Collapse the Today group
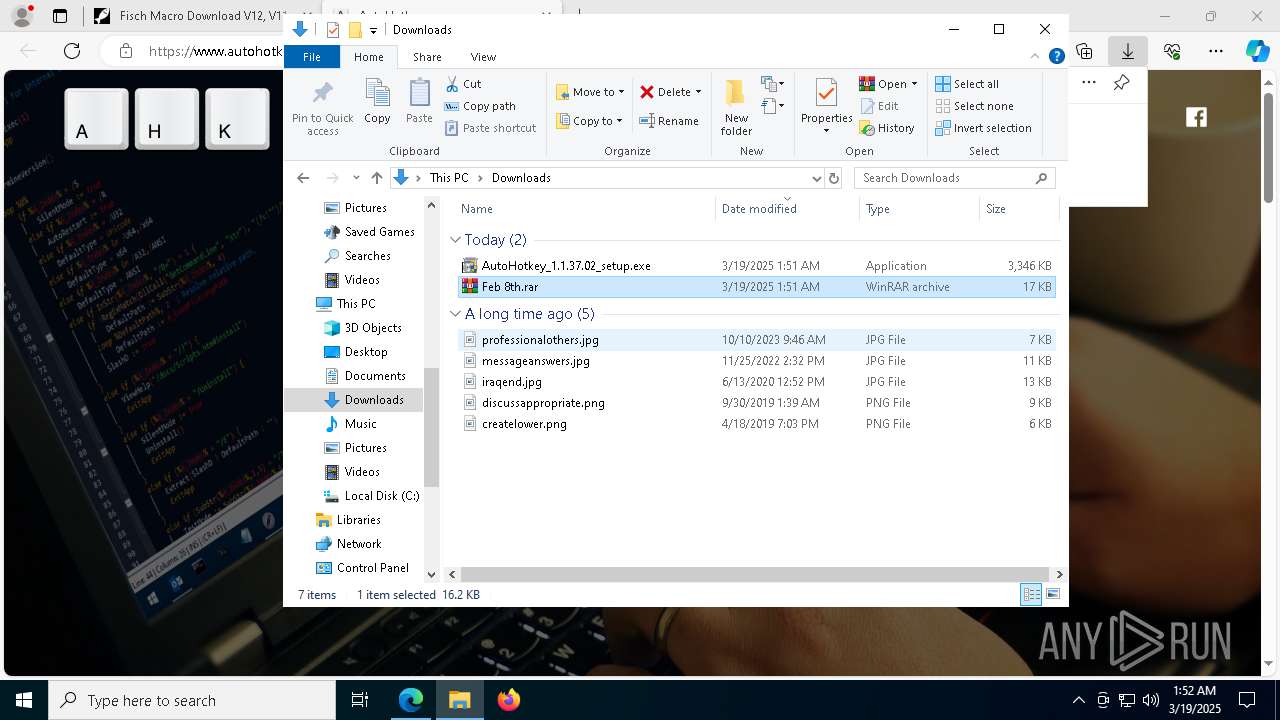Image resolution: width=1280 pixels, height=720 pixels. 456,240
